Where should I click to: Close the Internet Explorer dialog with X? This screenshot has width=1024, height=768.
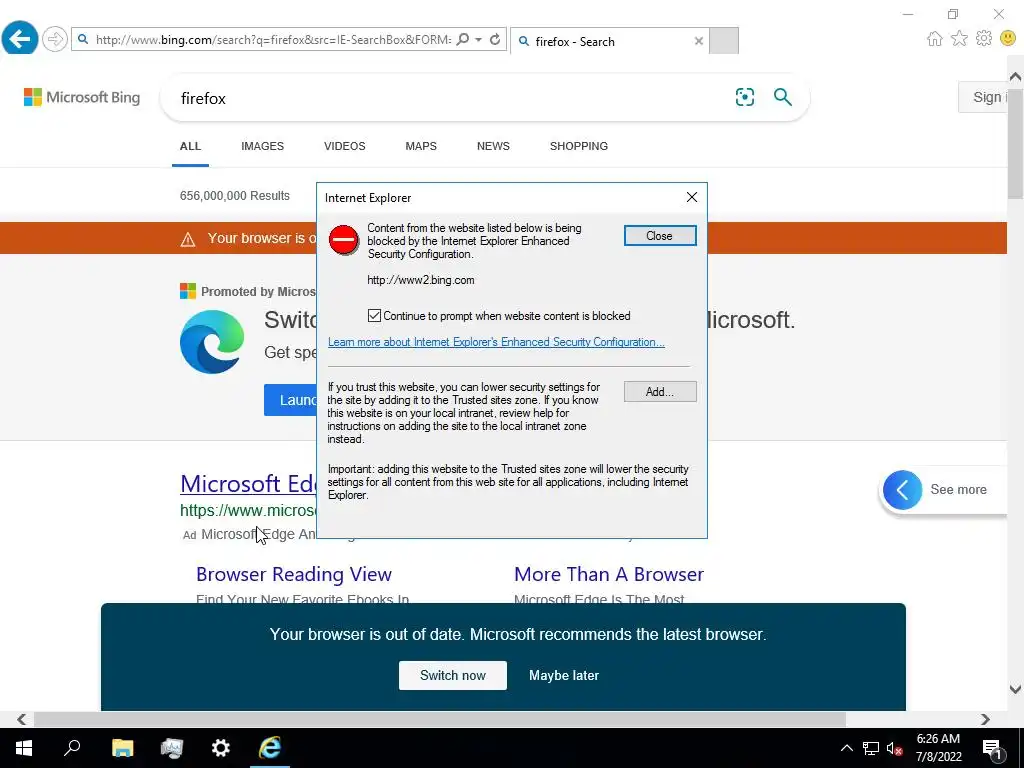click(692, 197)
